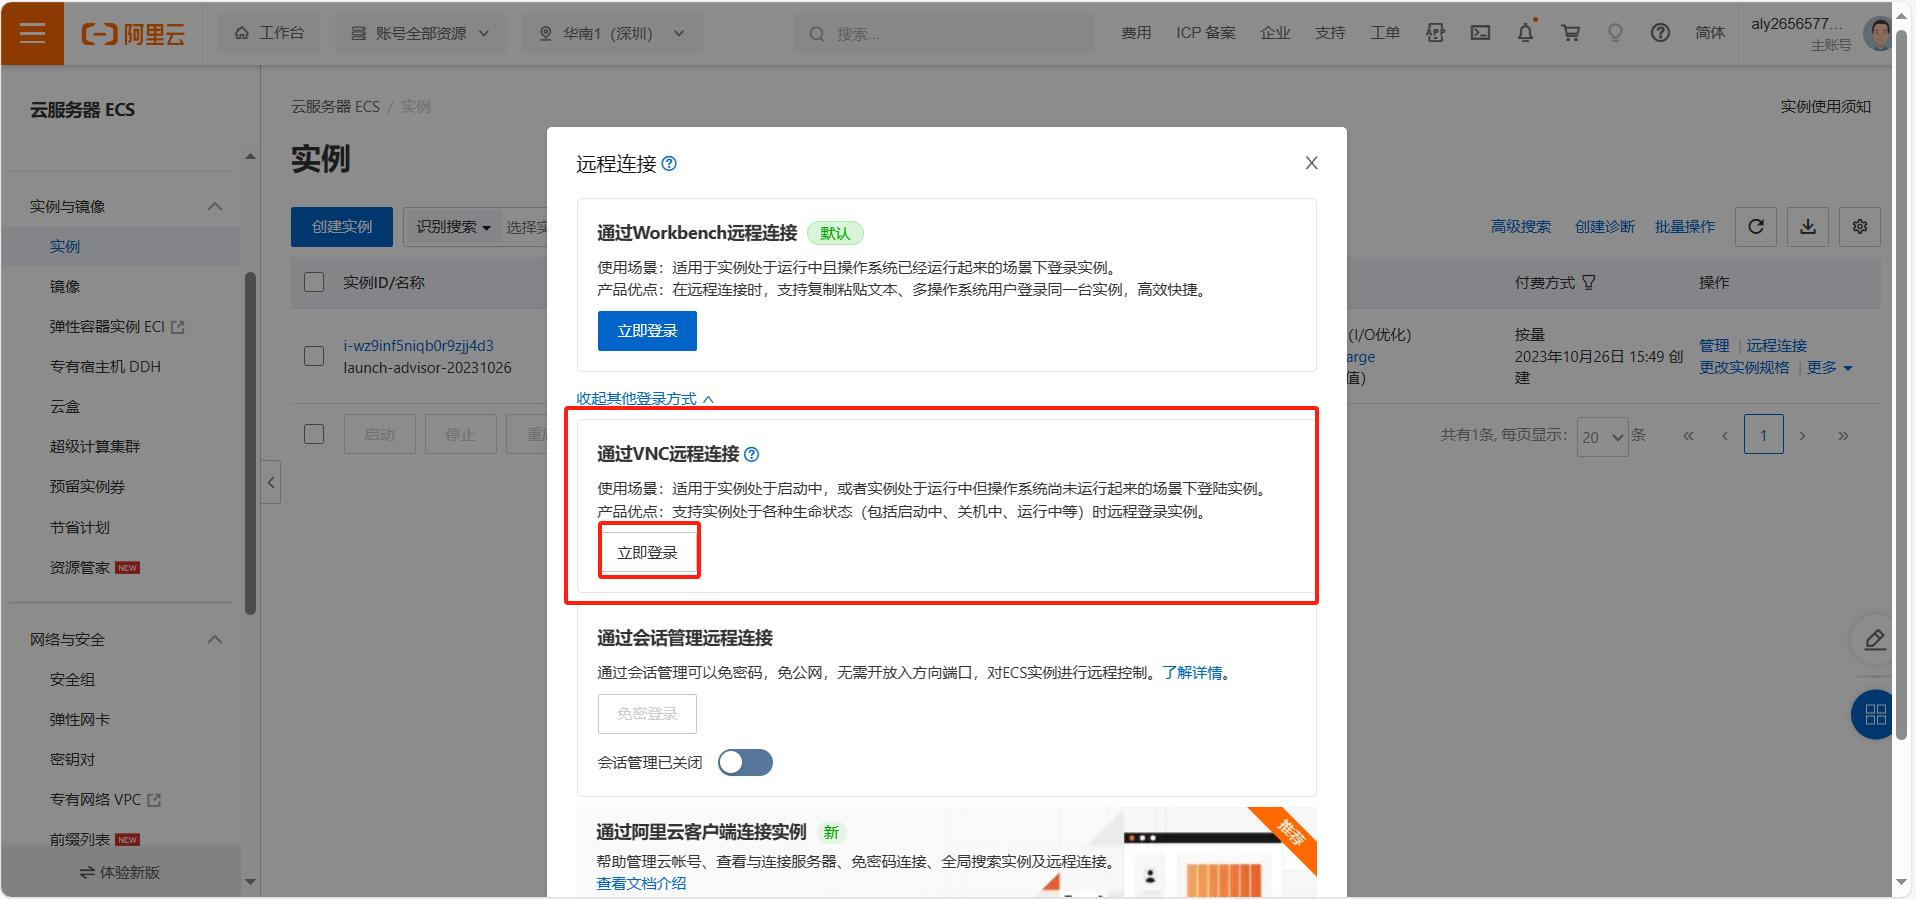Click the 创建实例 button
This screenshot has width=1916, height=899.
pyautogui.click(x=342, y=227)
